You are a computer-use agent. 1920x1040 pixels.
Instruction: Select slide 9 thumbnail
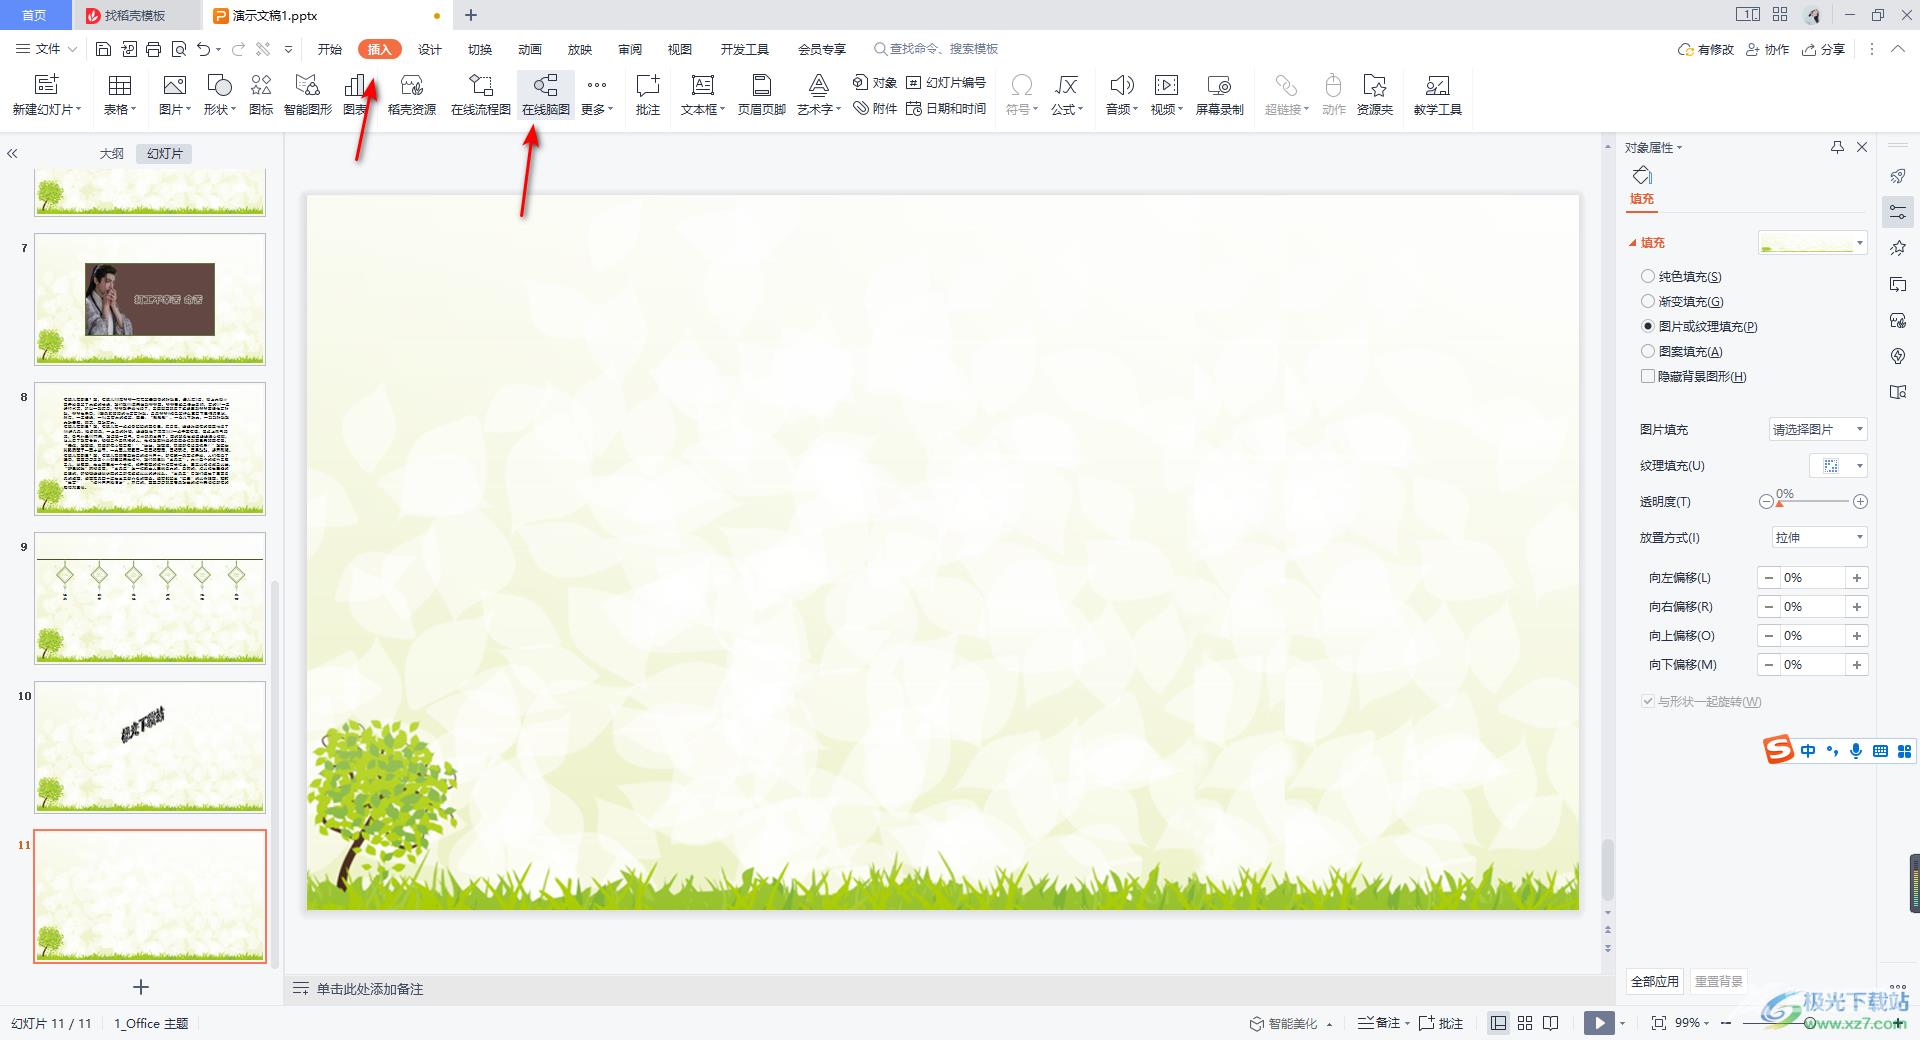(150, 598)
